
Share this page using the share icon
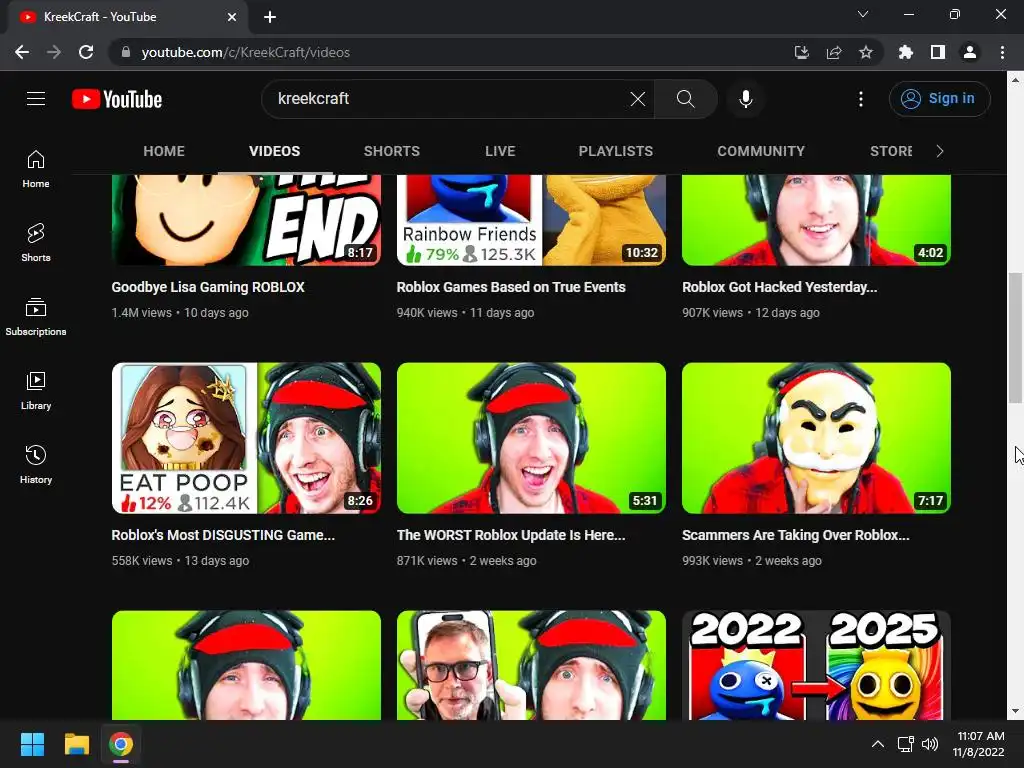click(x=833, y=52)
